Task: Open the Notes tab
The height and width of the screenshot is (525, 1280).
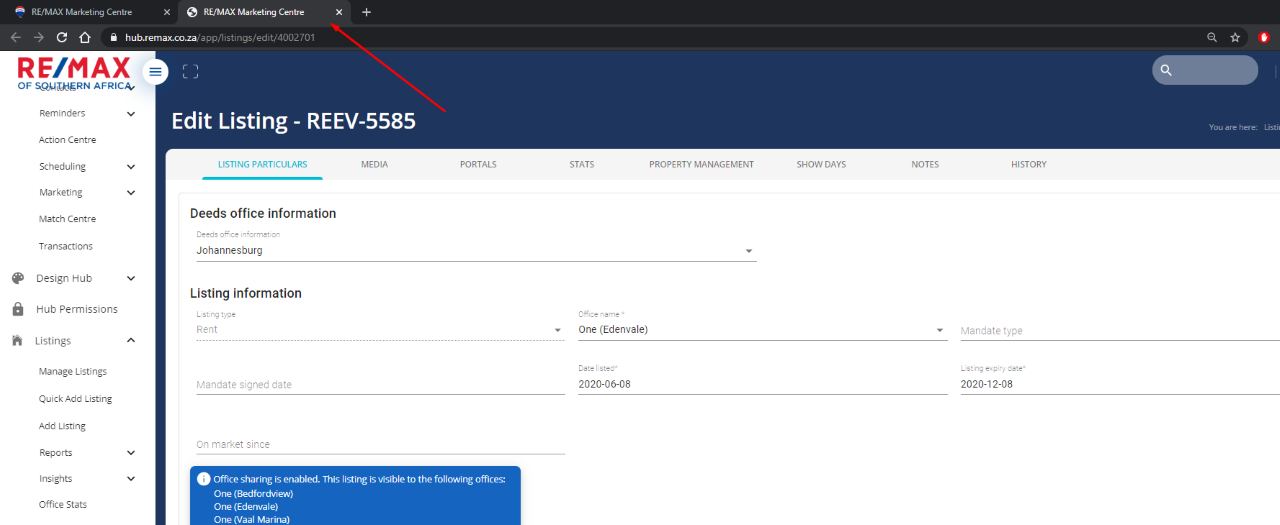Action: coord(925,164)
